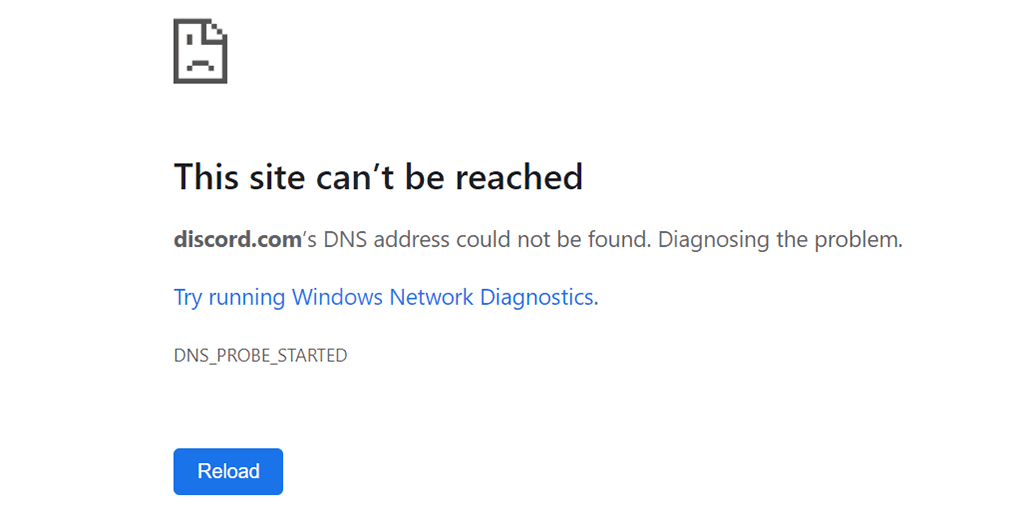Click the bold discord.com domain name
Image resolution: width=1024 pixels, height=512 pixels.
[x=237, y=240]
